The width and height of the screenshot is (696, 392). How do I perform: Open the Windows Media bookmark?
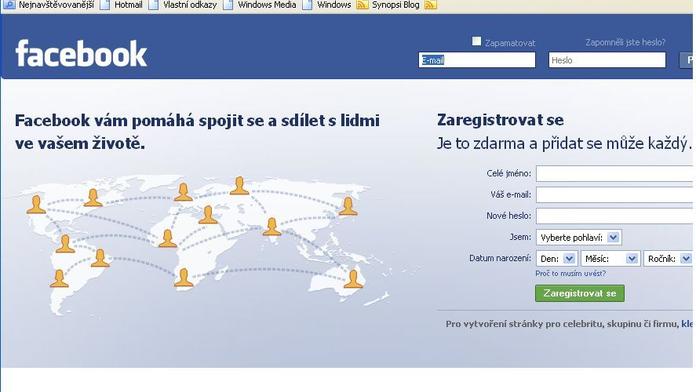point(260,5)
